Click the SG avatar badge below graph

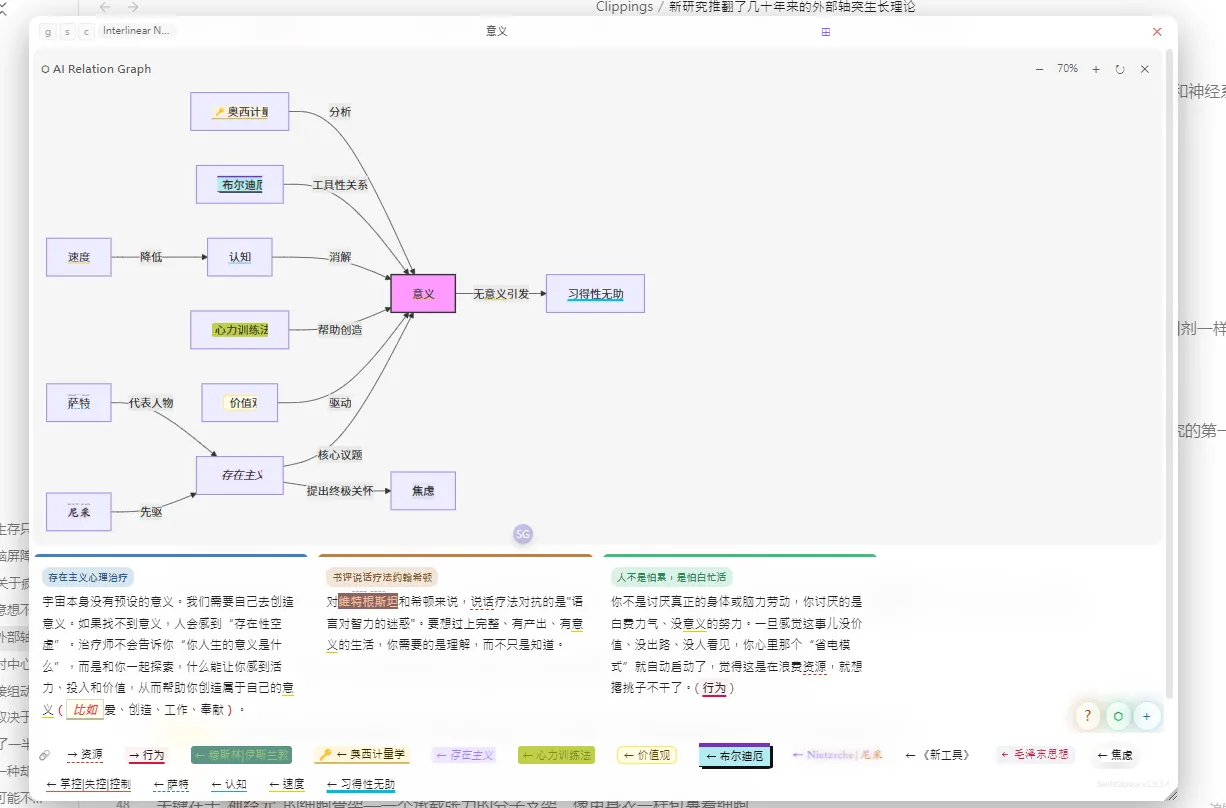pos(523,534)
